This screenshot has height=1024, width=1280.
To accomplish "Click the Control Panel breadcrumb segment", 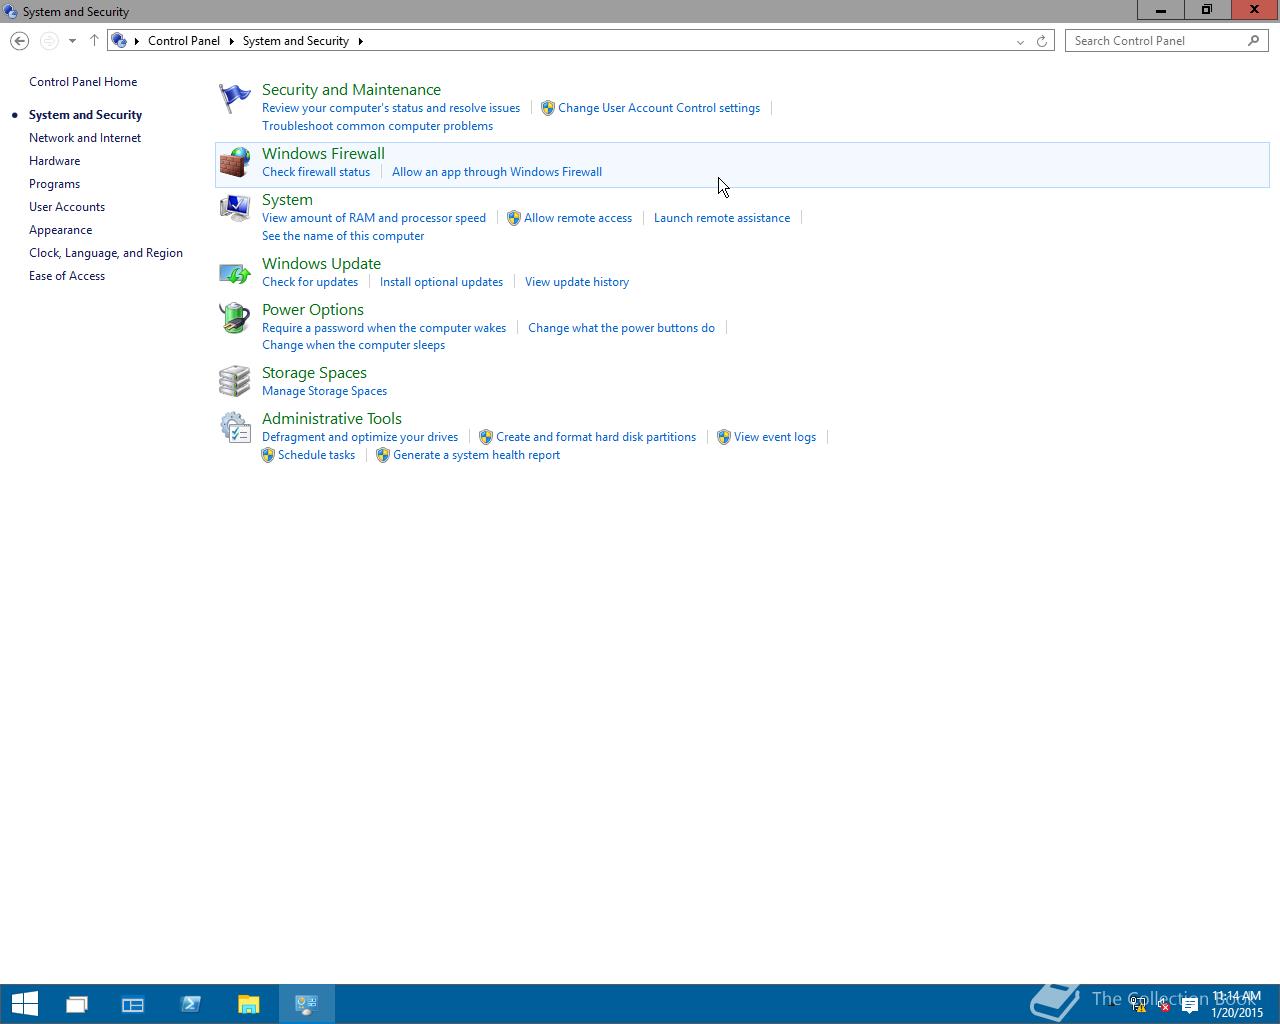I will [184, 41].
